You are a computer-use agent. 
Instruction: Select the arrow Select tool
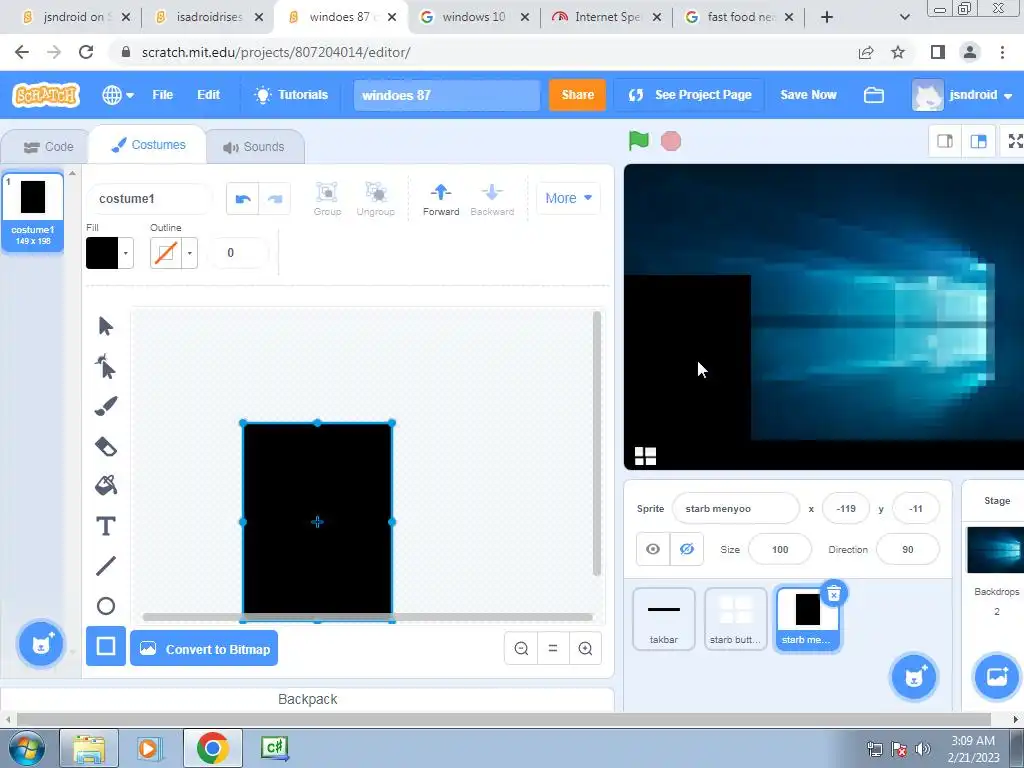(x=106, y=326)
